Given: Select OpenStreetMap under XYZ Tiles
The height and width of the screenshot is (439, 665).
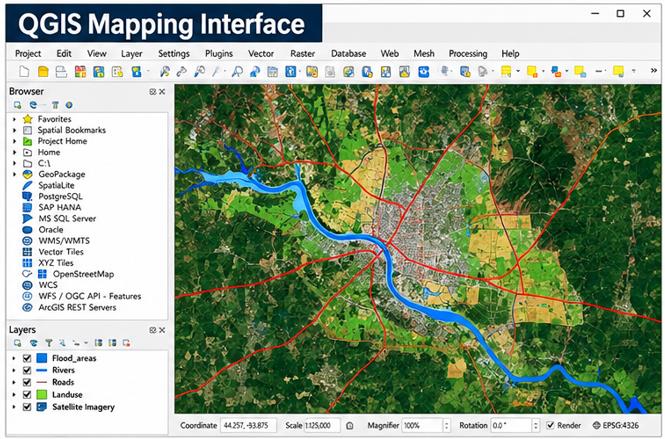Looking at the screenshot, I should pos(83,274).
